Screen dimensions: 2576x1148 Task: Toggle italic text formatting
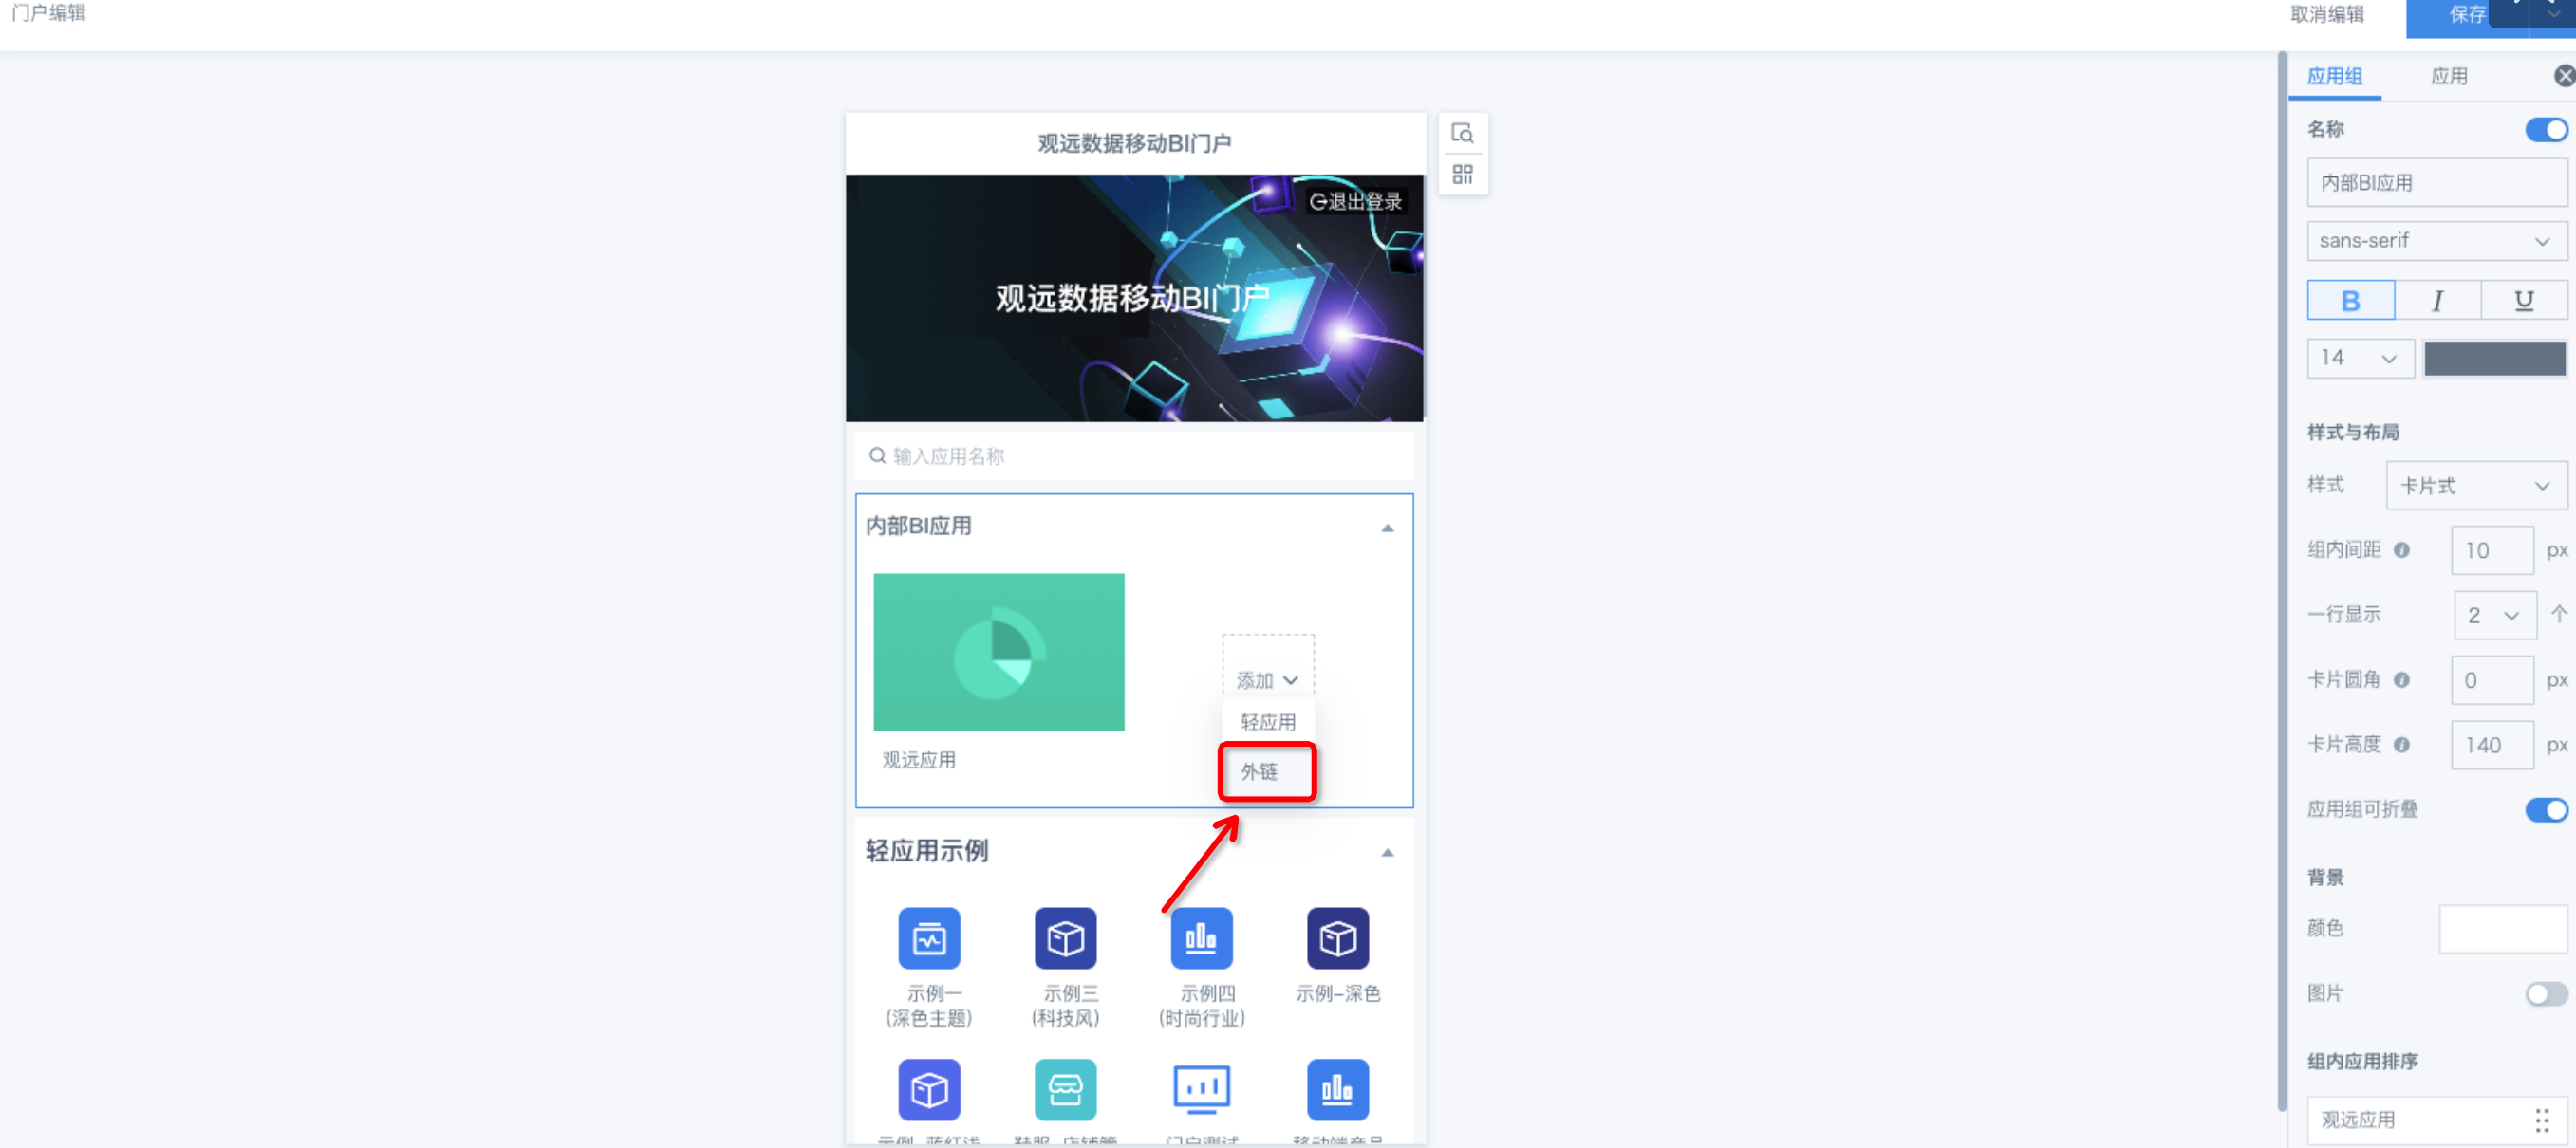point(2437,300)
